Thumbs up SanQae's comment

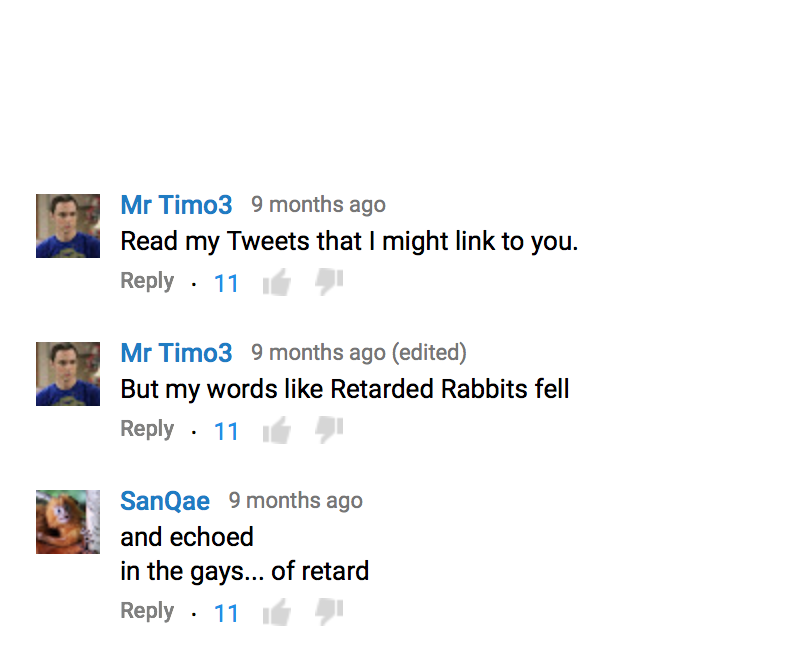276,613
